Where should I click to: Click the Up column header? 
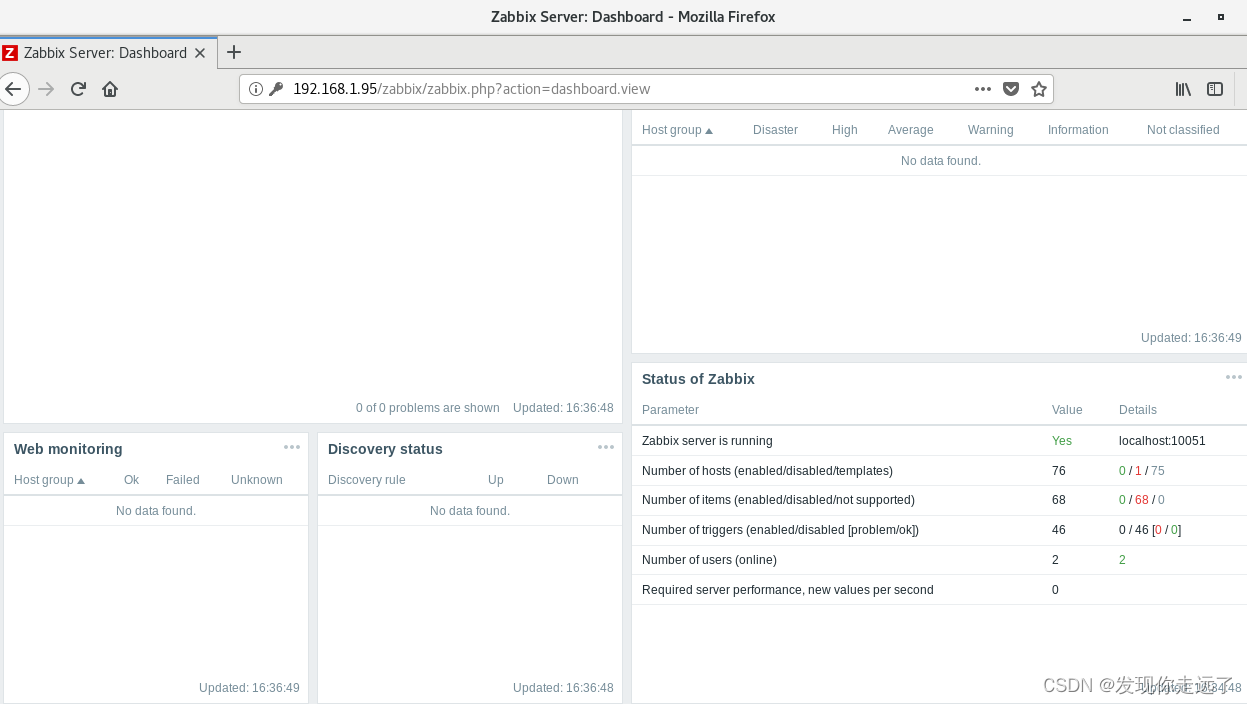(496, 480)
